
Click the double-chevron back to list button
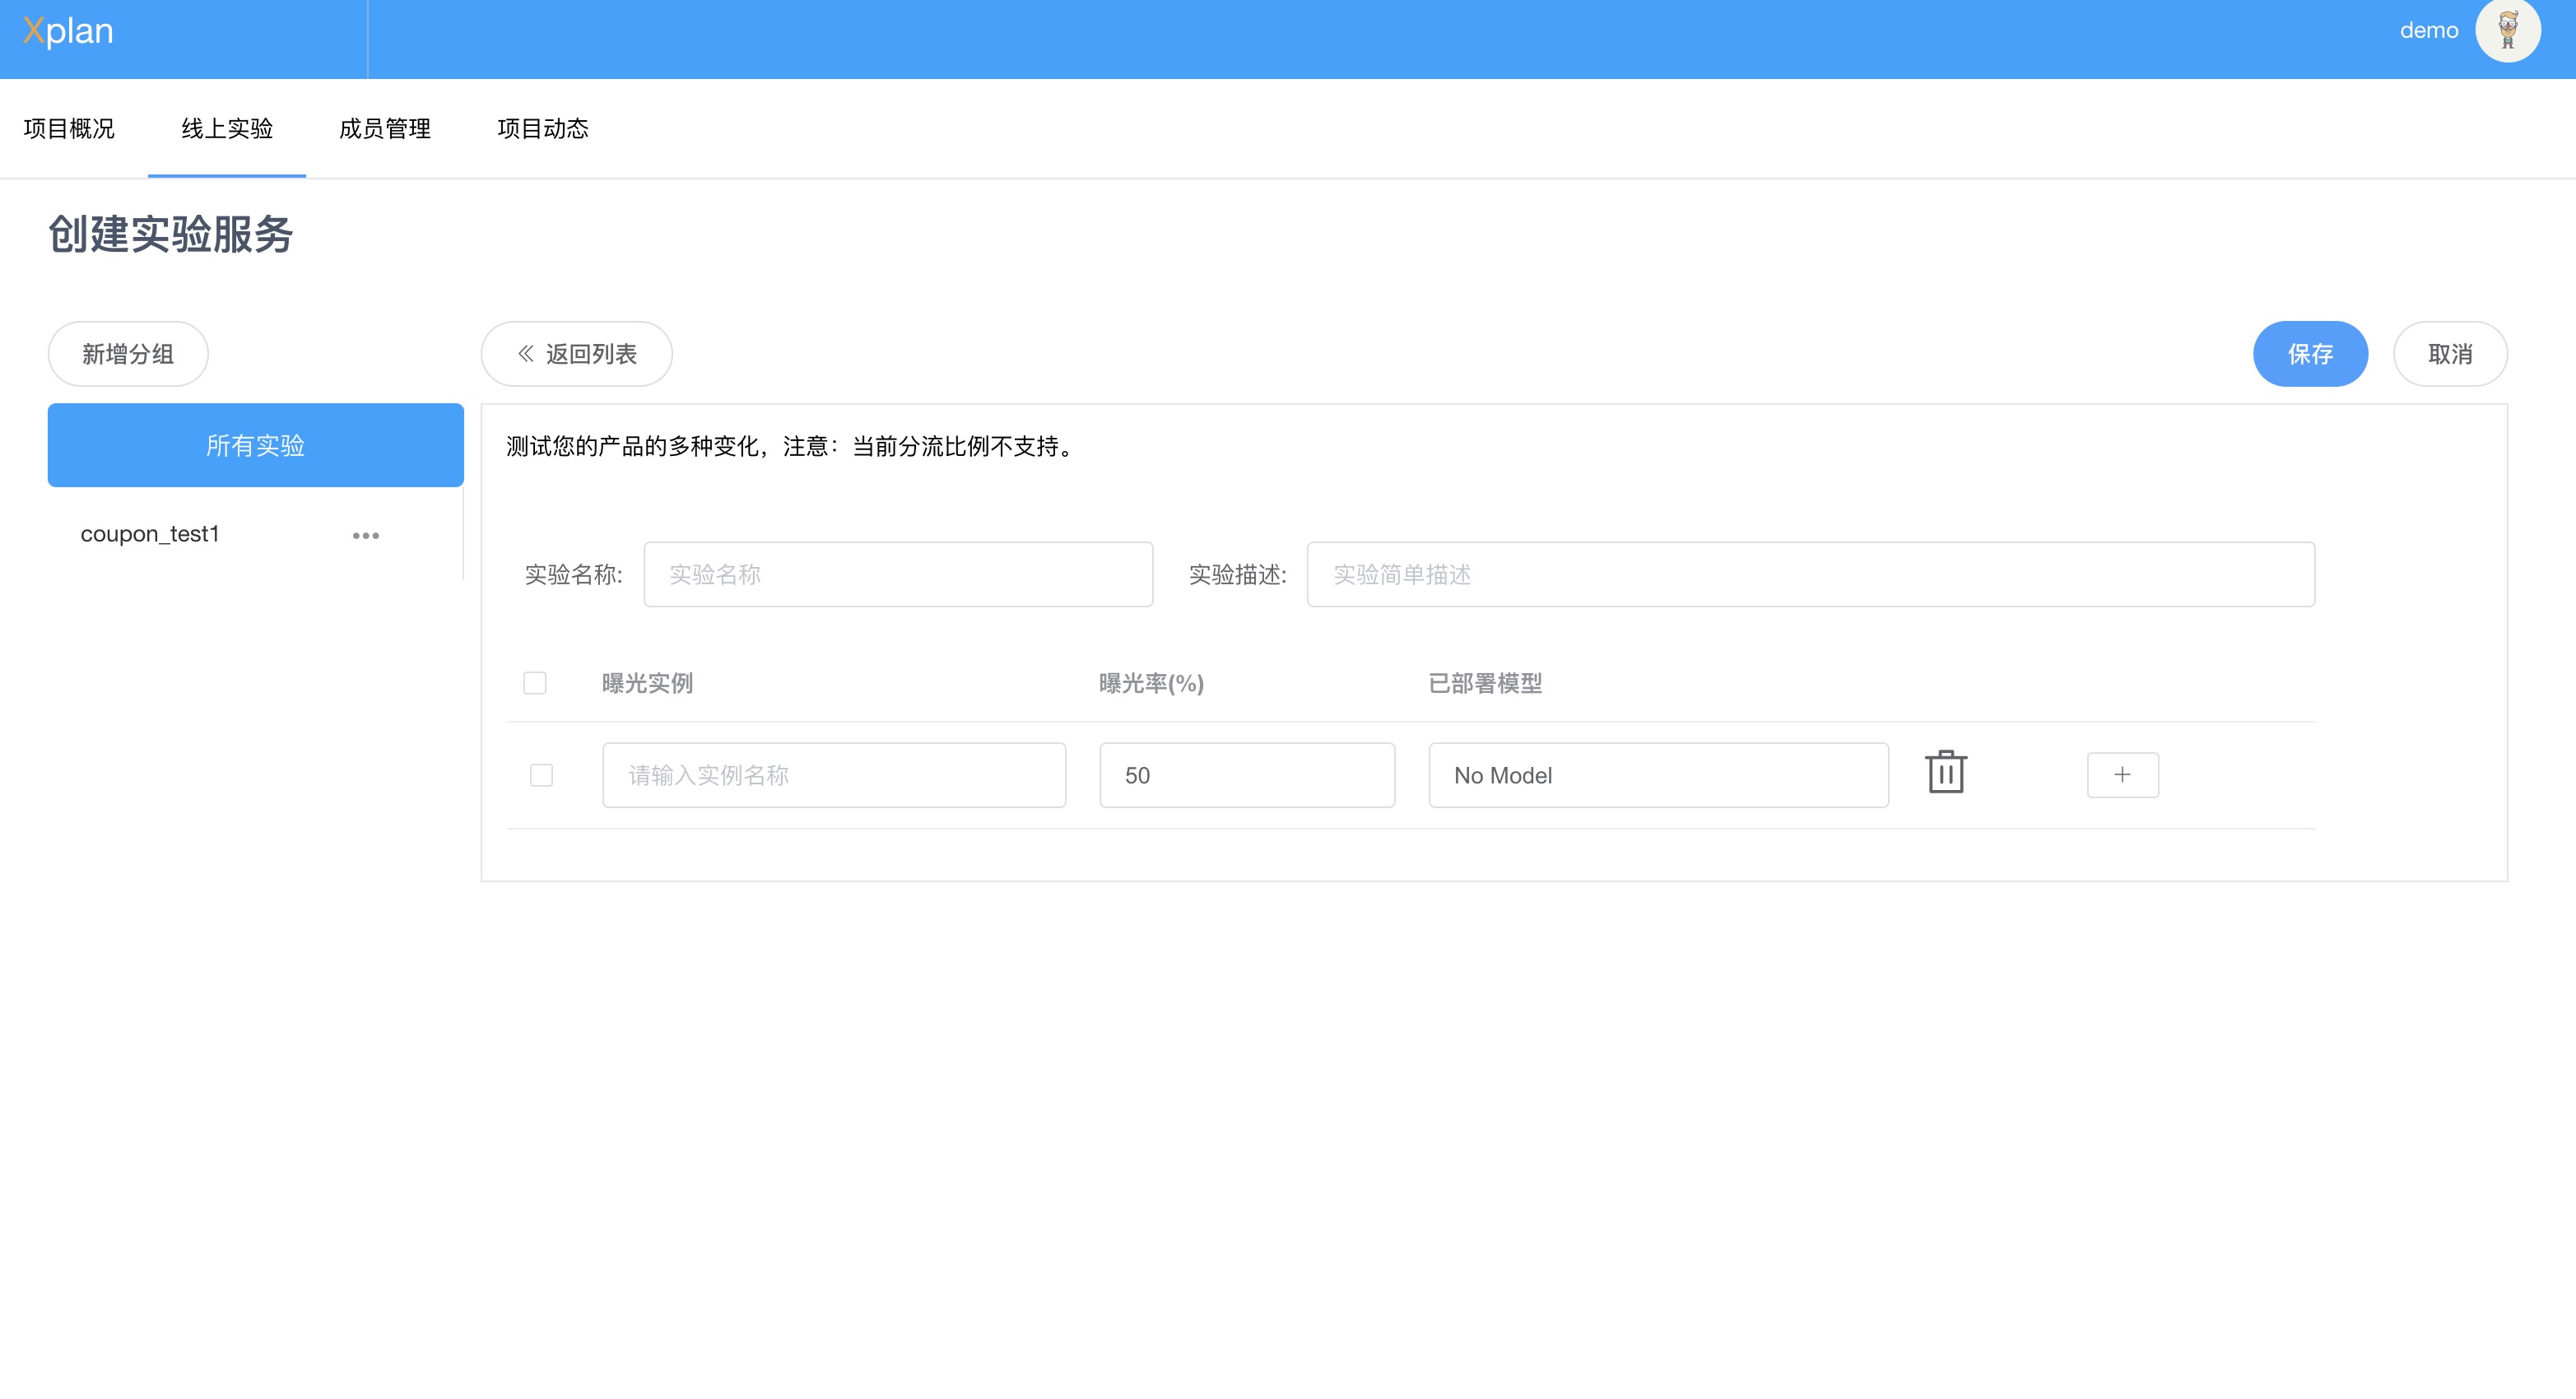(x=576, y=354)
